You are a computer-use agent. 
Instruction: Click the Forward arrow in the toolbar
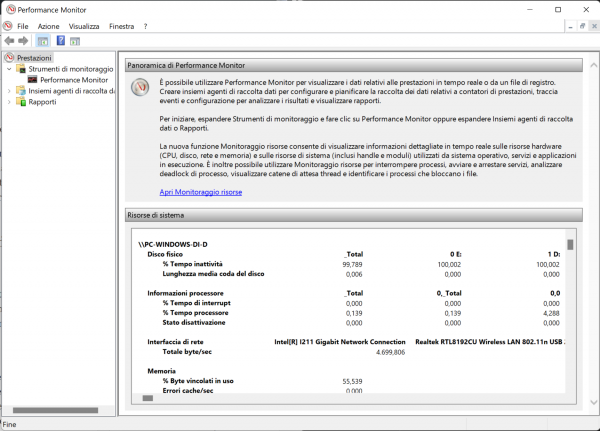[23, 41]
